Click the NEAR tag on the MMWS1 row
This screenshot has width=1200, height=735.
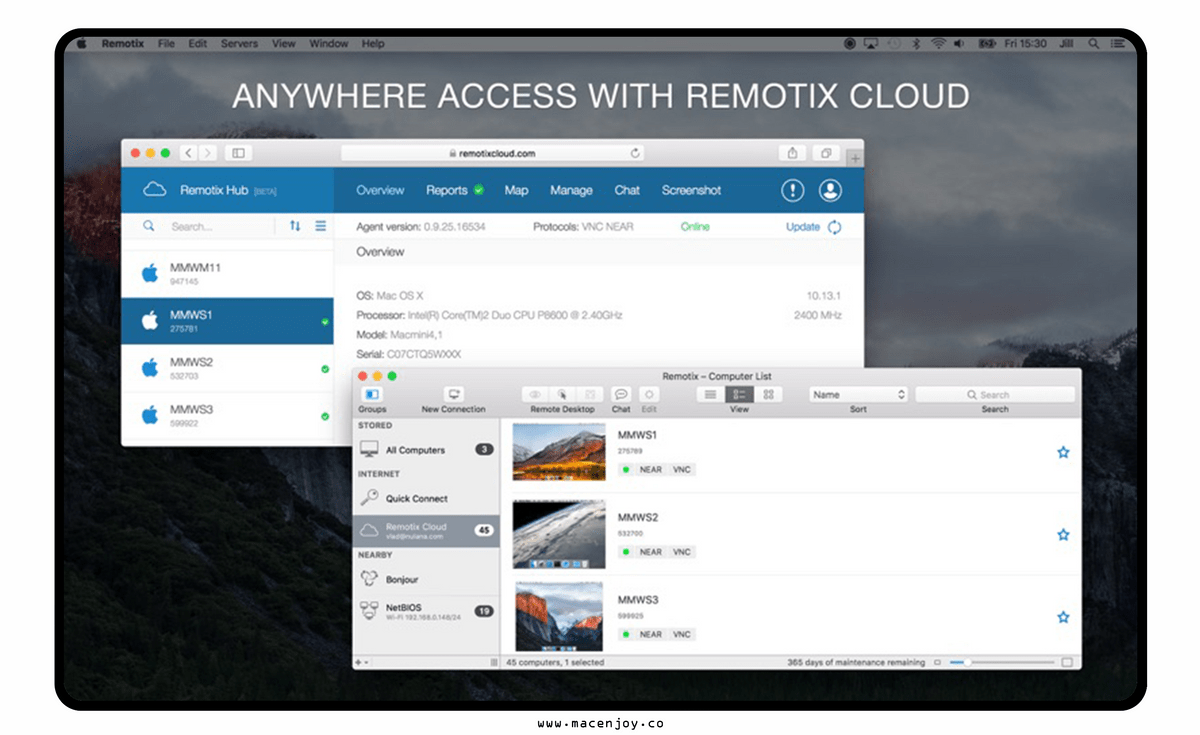click(x=651, y=469)
